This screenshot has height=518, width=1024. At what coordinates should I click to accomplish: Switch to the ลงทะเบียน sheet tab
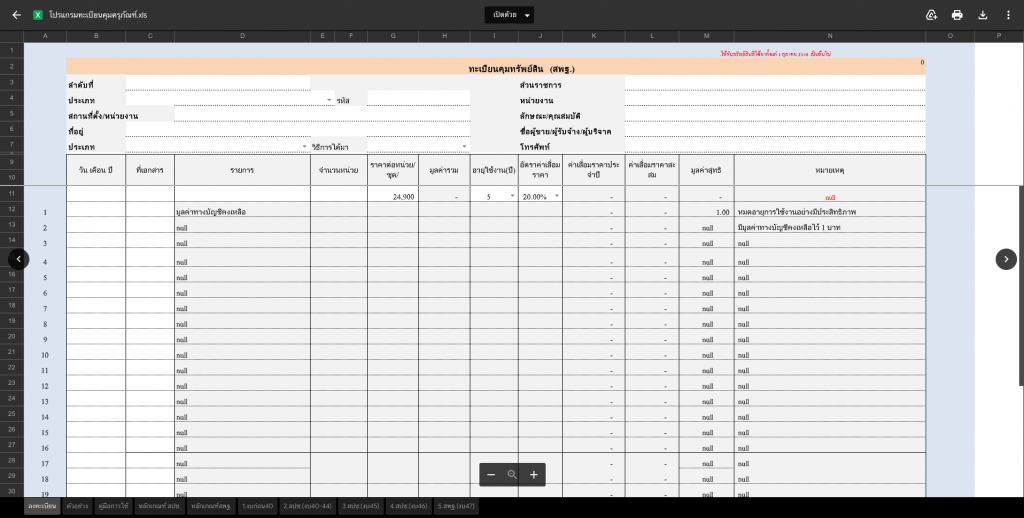42,506
